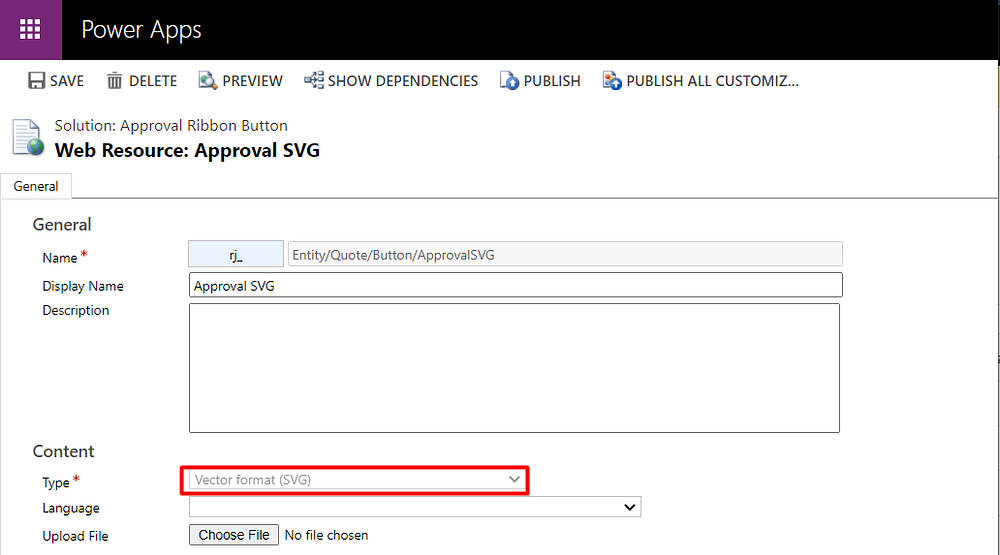Image resolution: width=1000 pixels, height=555 pixels.
Task: Click the SAVE label in toolbar
Action: (x=67, y=81)
